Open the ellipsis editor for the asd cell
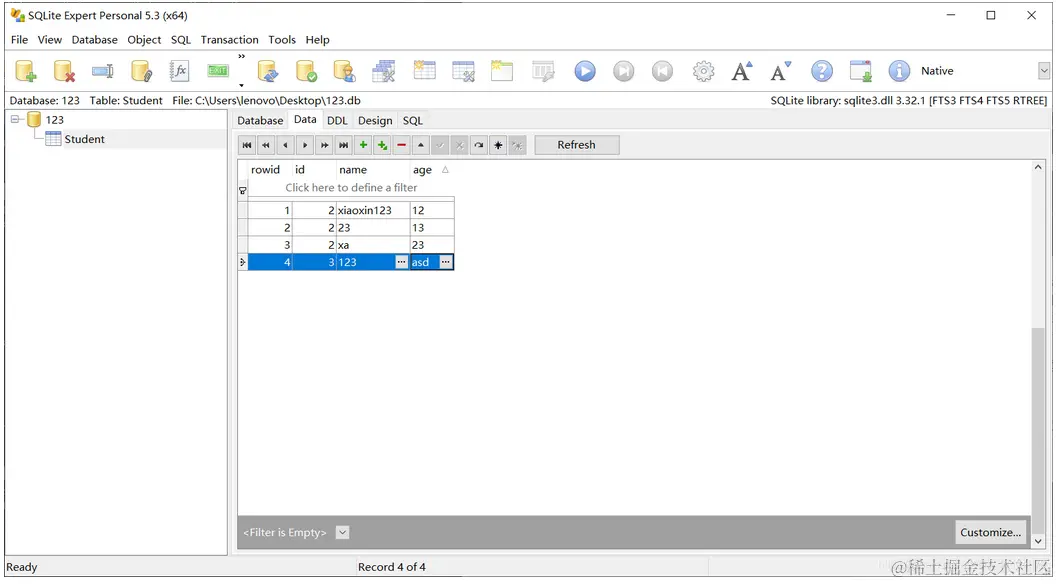Image resolution: width=1057 pixels, height=584 pixels. (446, 262)
